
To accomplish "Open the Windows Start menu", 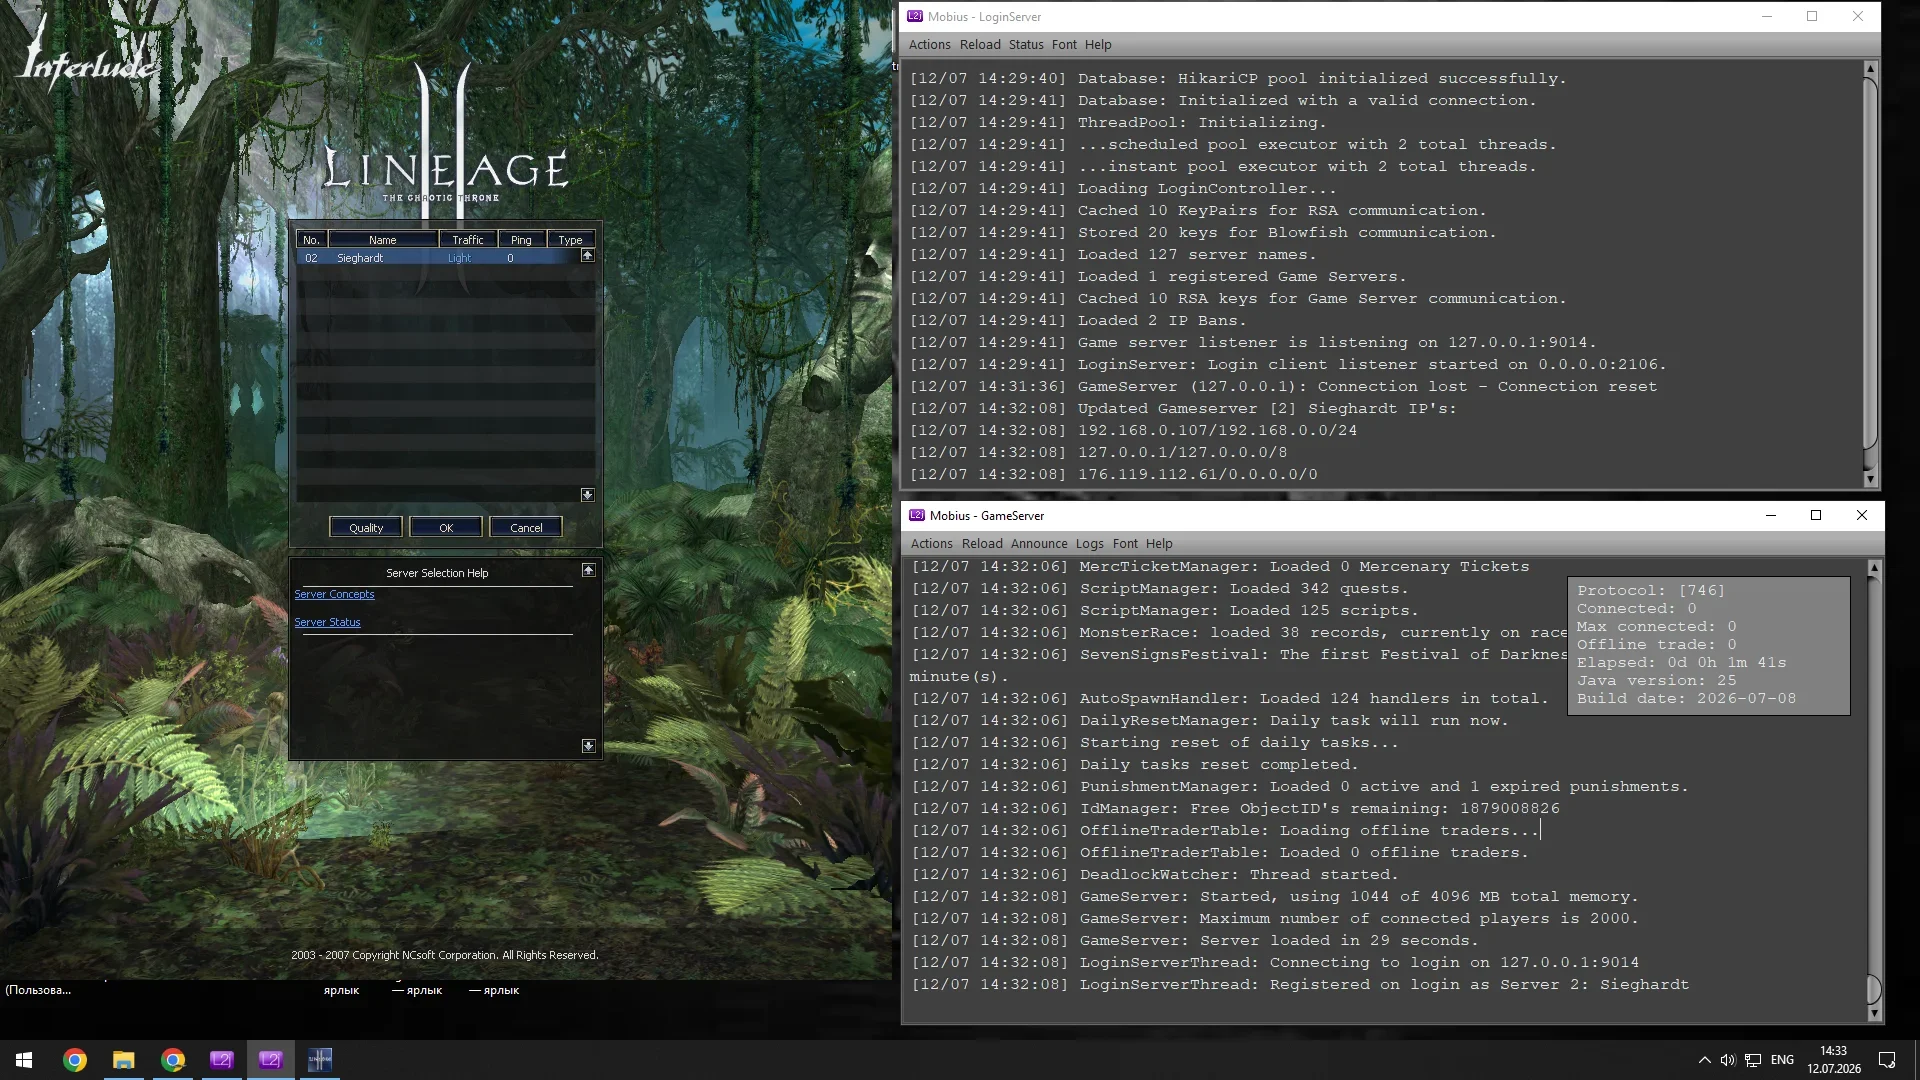I will [24, 1060].
